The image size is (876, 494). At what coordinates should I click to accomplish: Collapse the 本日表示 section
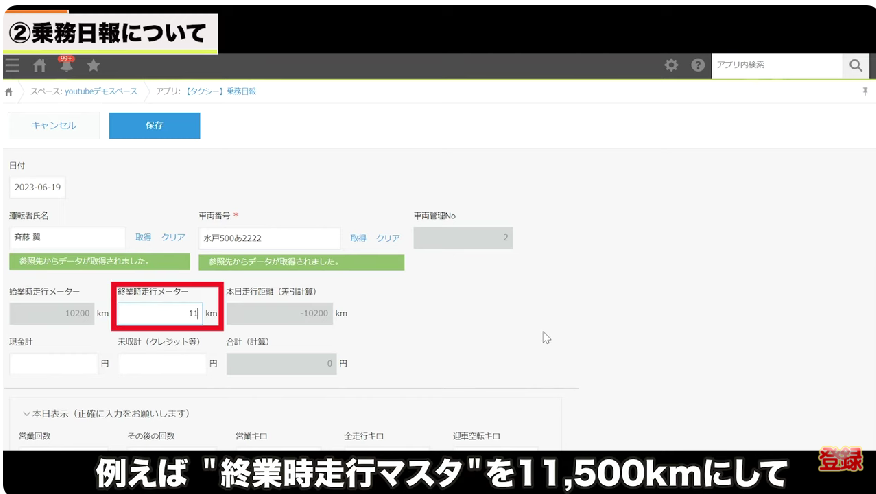coord(25,413)
